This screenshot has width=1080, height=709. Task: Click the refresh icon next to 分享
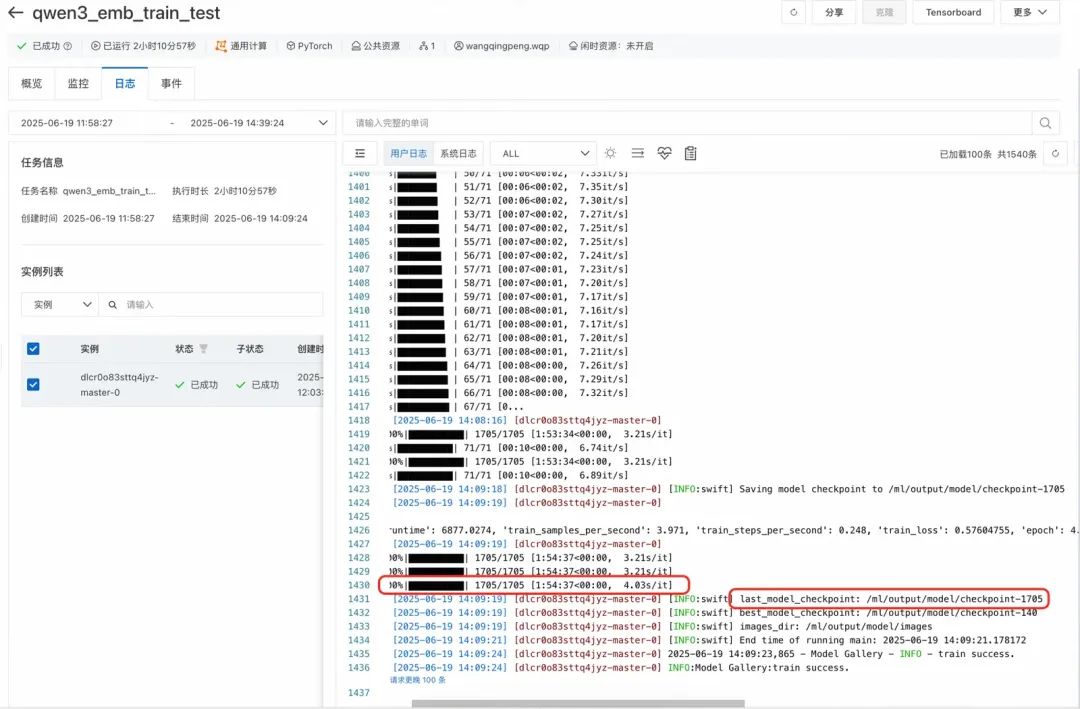tap(793, 13)
